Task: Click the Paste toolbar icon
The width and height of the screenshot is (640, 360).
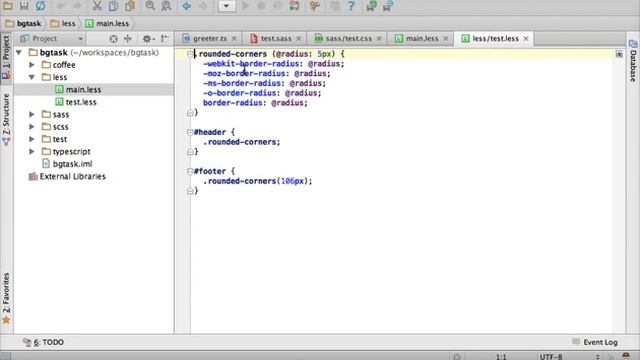Action: (x=130, y=6)
